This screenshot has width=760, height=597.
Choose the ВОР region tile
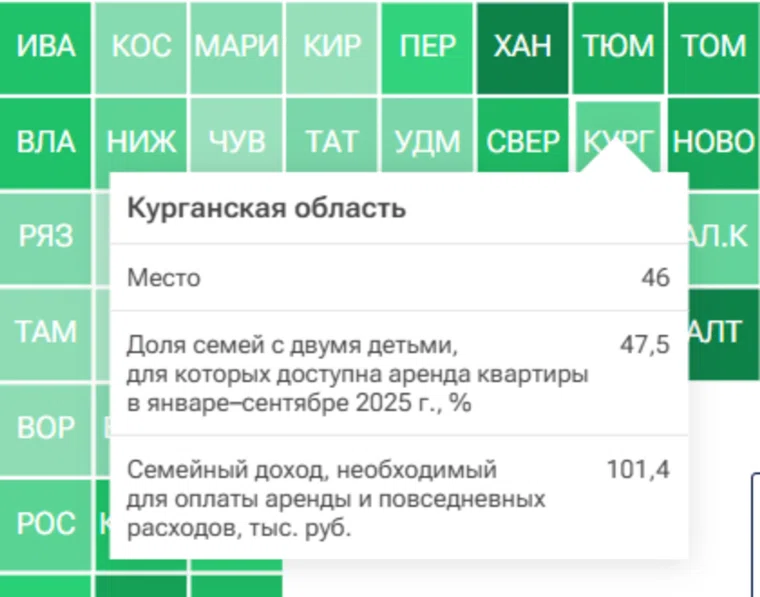coord(46,428)
